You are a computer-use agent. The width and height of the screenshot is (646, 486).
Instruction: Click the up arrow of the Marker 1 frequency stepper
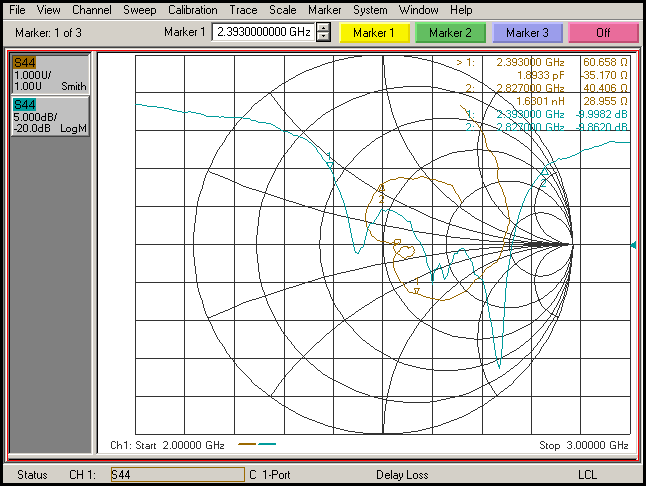(322, 28)
